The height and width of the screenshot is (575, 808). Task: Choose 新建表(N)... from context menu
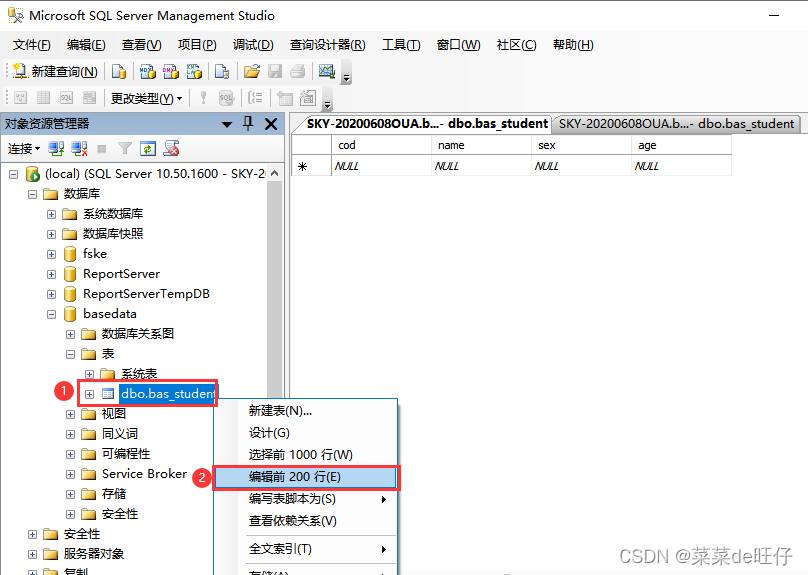click(306, 411)
